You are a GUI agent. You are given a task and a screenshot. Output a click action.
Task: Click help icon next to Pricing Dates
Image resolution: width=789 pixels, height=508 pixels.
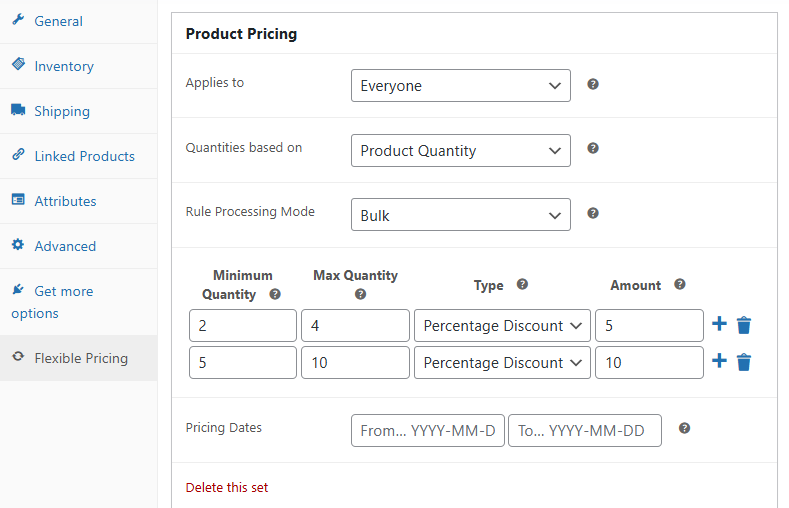point(684,428)
